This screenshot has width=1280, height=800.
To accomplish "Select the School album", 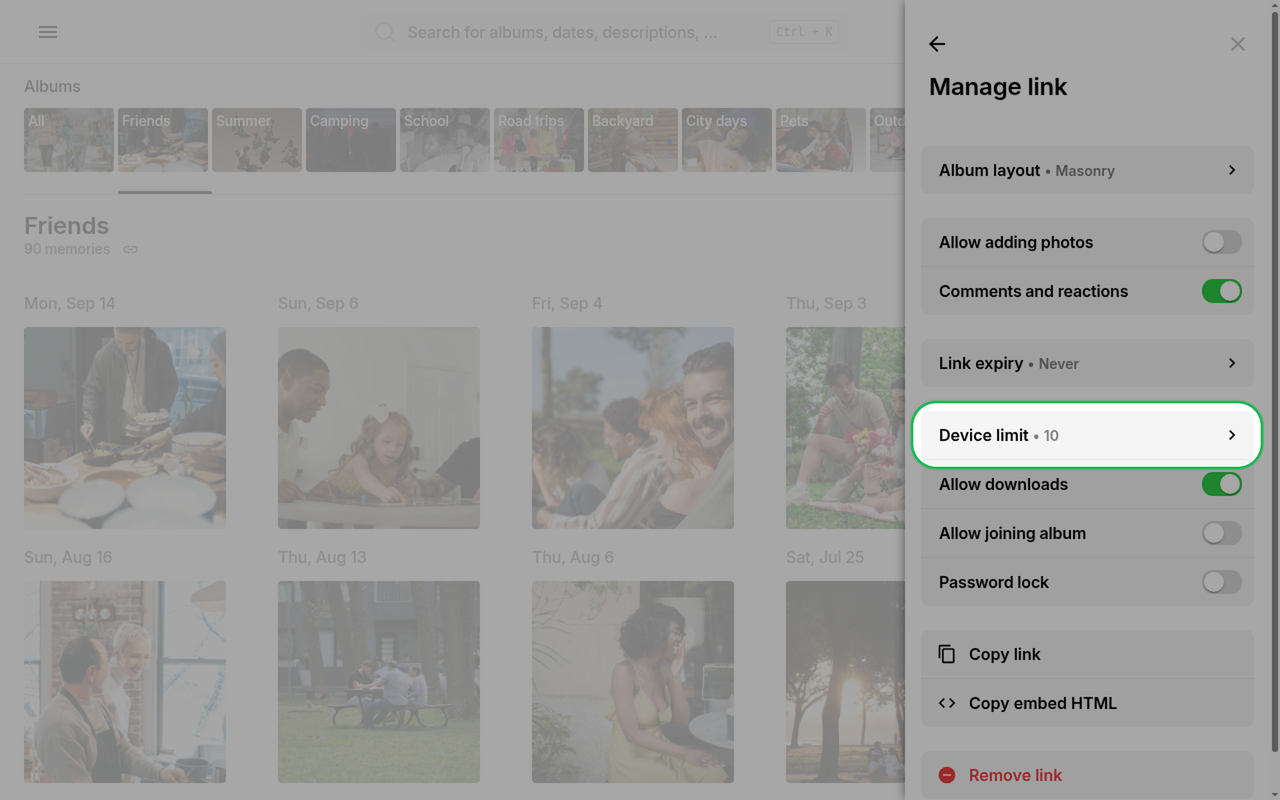I will pyautogui.click(x=445, y=140).
